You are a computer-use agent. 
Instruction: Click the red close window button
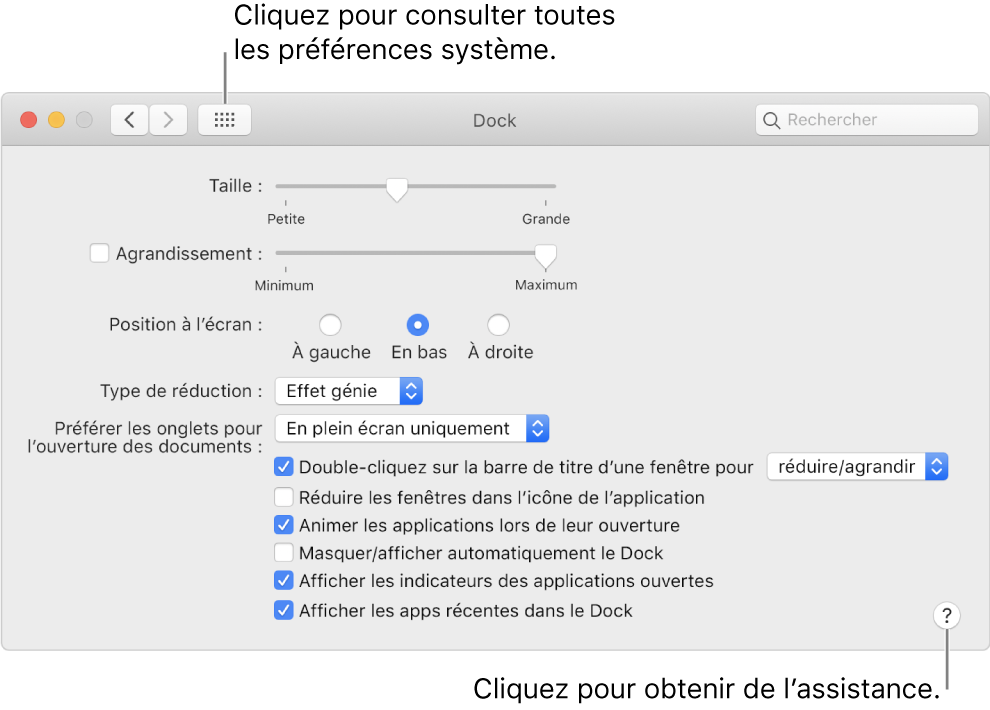click(x=28, y=120)
